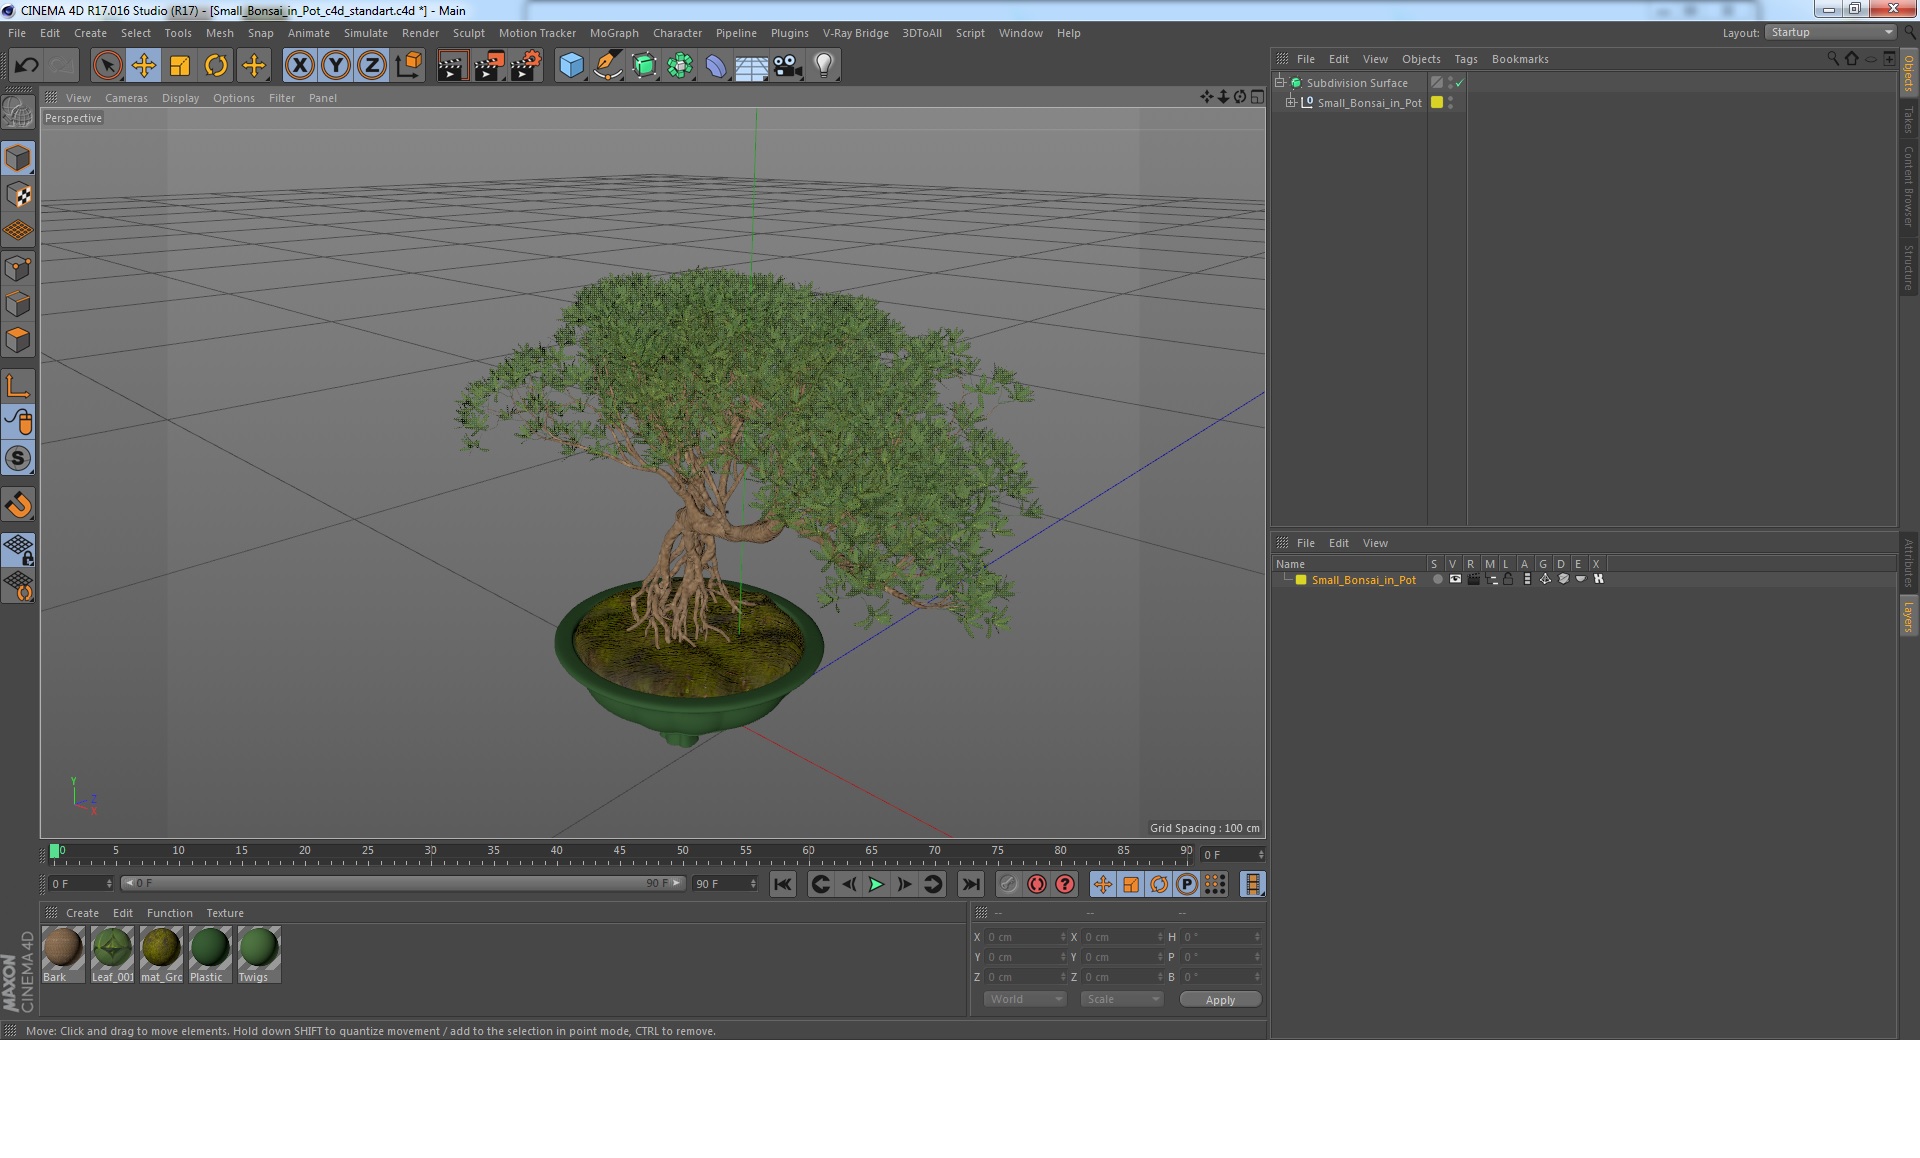Click record active objects button
Viewport: 1920px width, 1158px height.
coord(1009,884)
